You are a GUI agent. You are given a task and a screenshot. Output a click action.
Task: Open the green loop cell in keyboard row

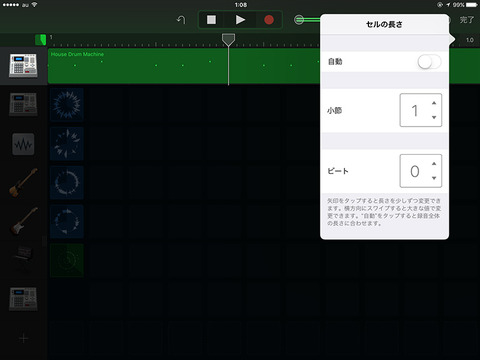pyautogui.click(x=67, y=260)
